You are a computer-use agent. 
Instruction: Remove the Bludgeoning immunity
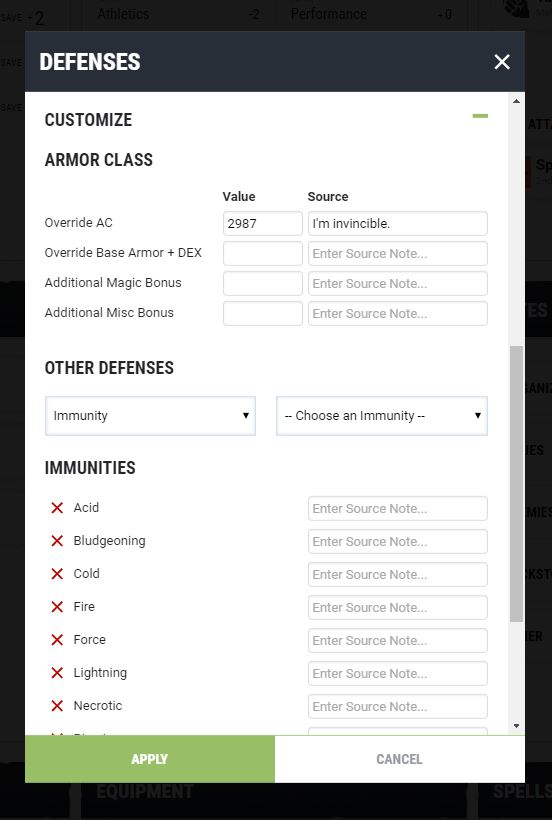(57, 540)
